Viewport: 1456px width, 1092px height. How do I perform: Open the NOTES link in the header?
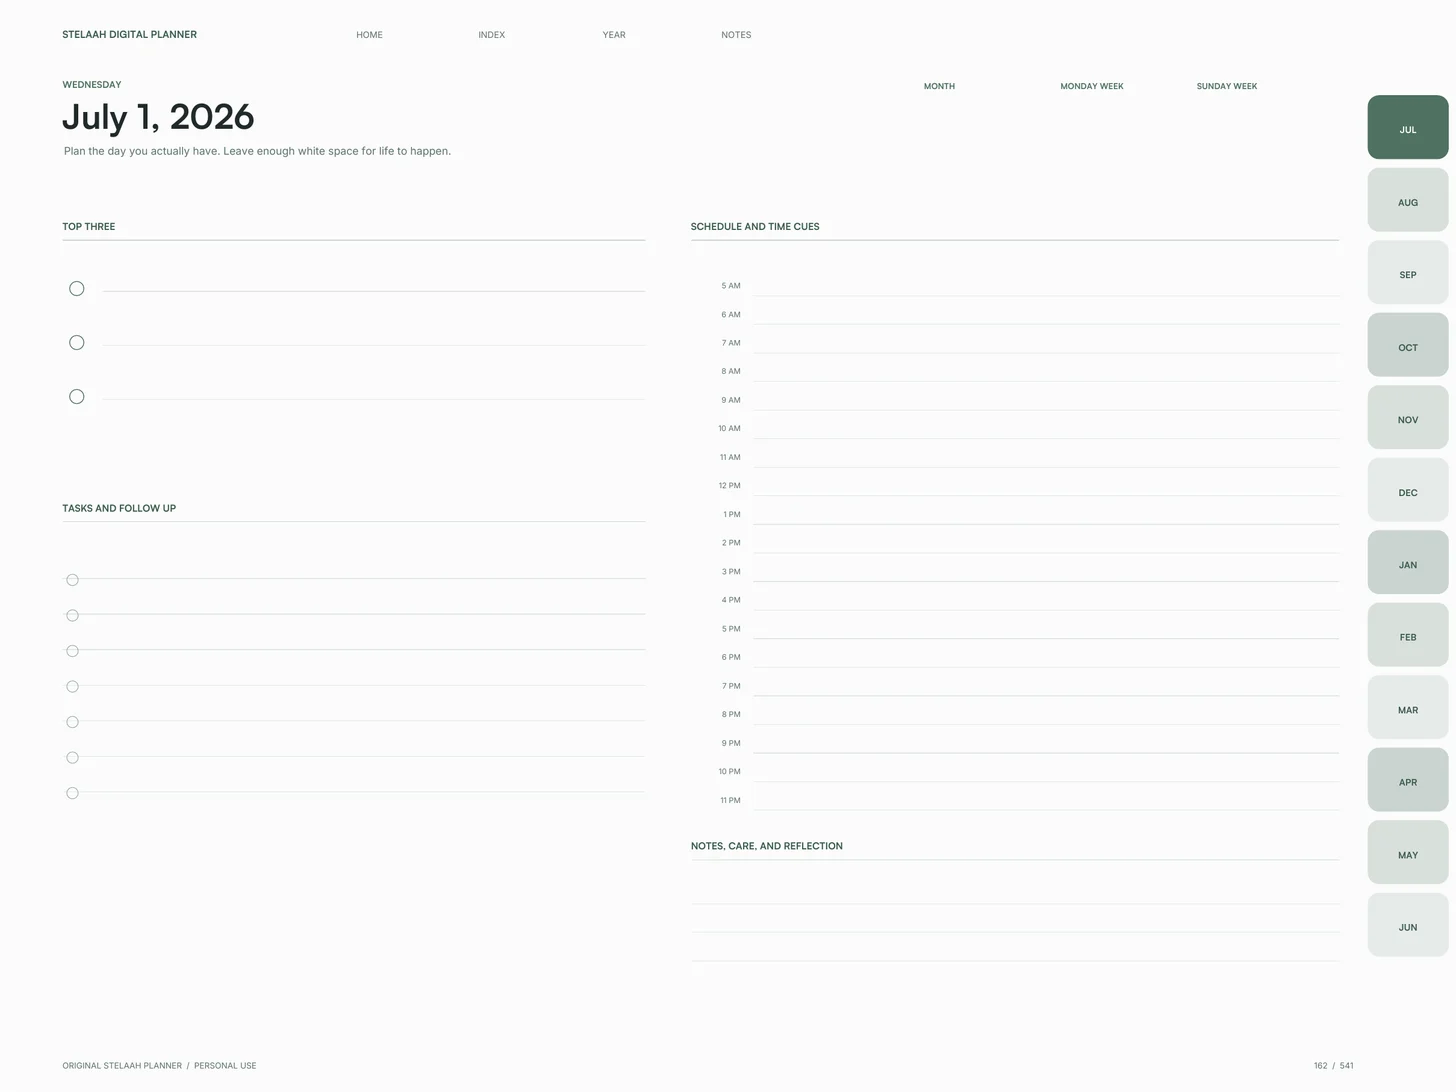click(x=736, y=35)
